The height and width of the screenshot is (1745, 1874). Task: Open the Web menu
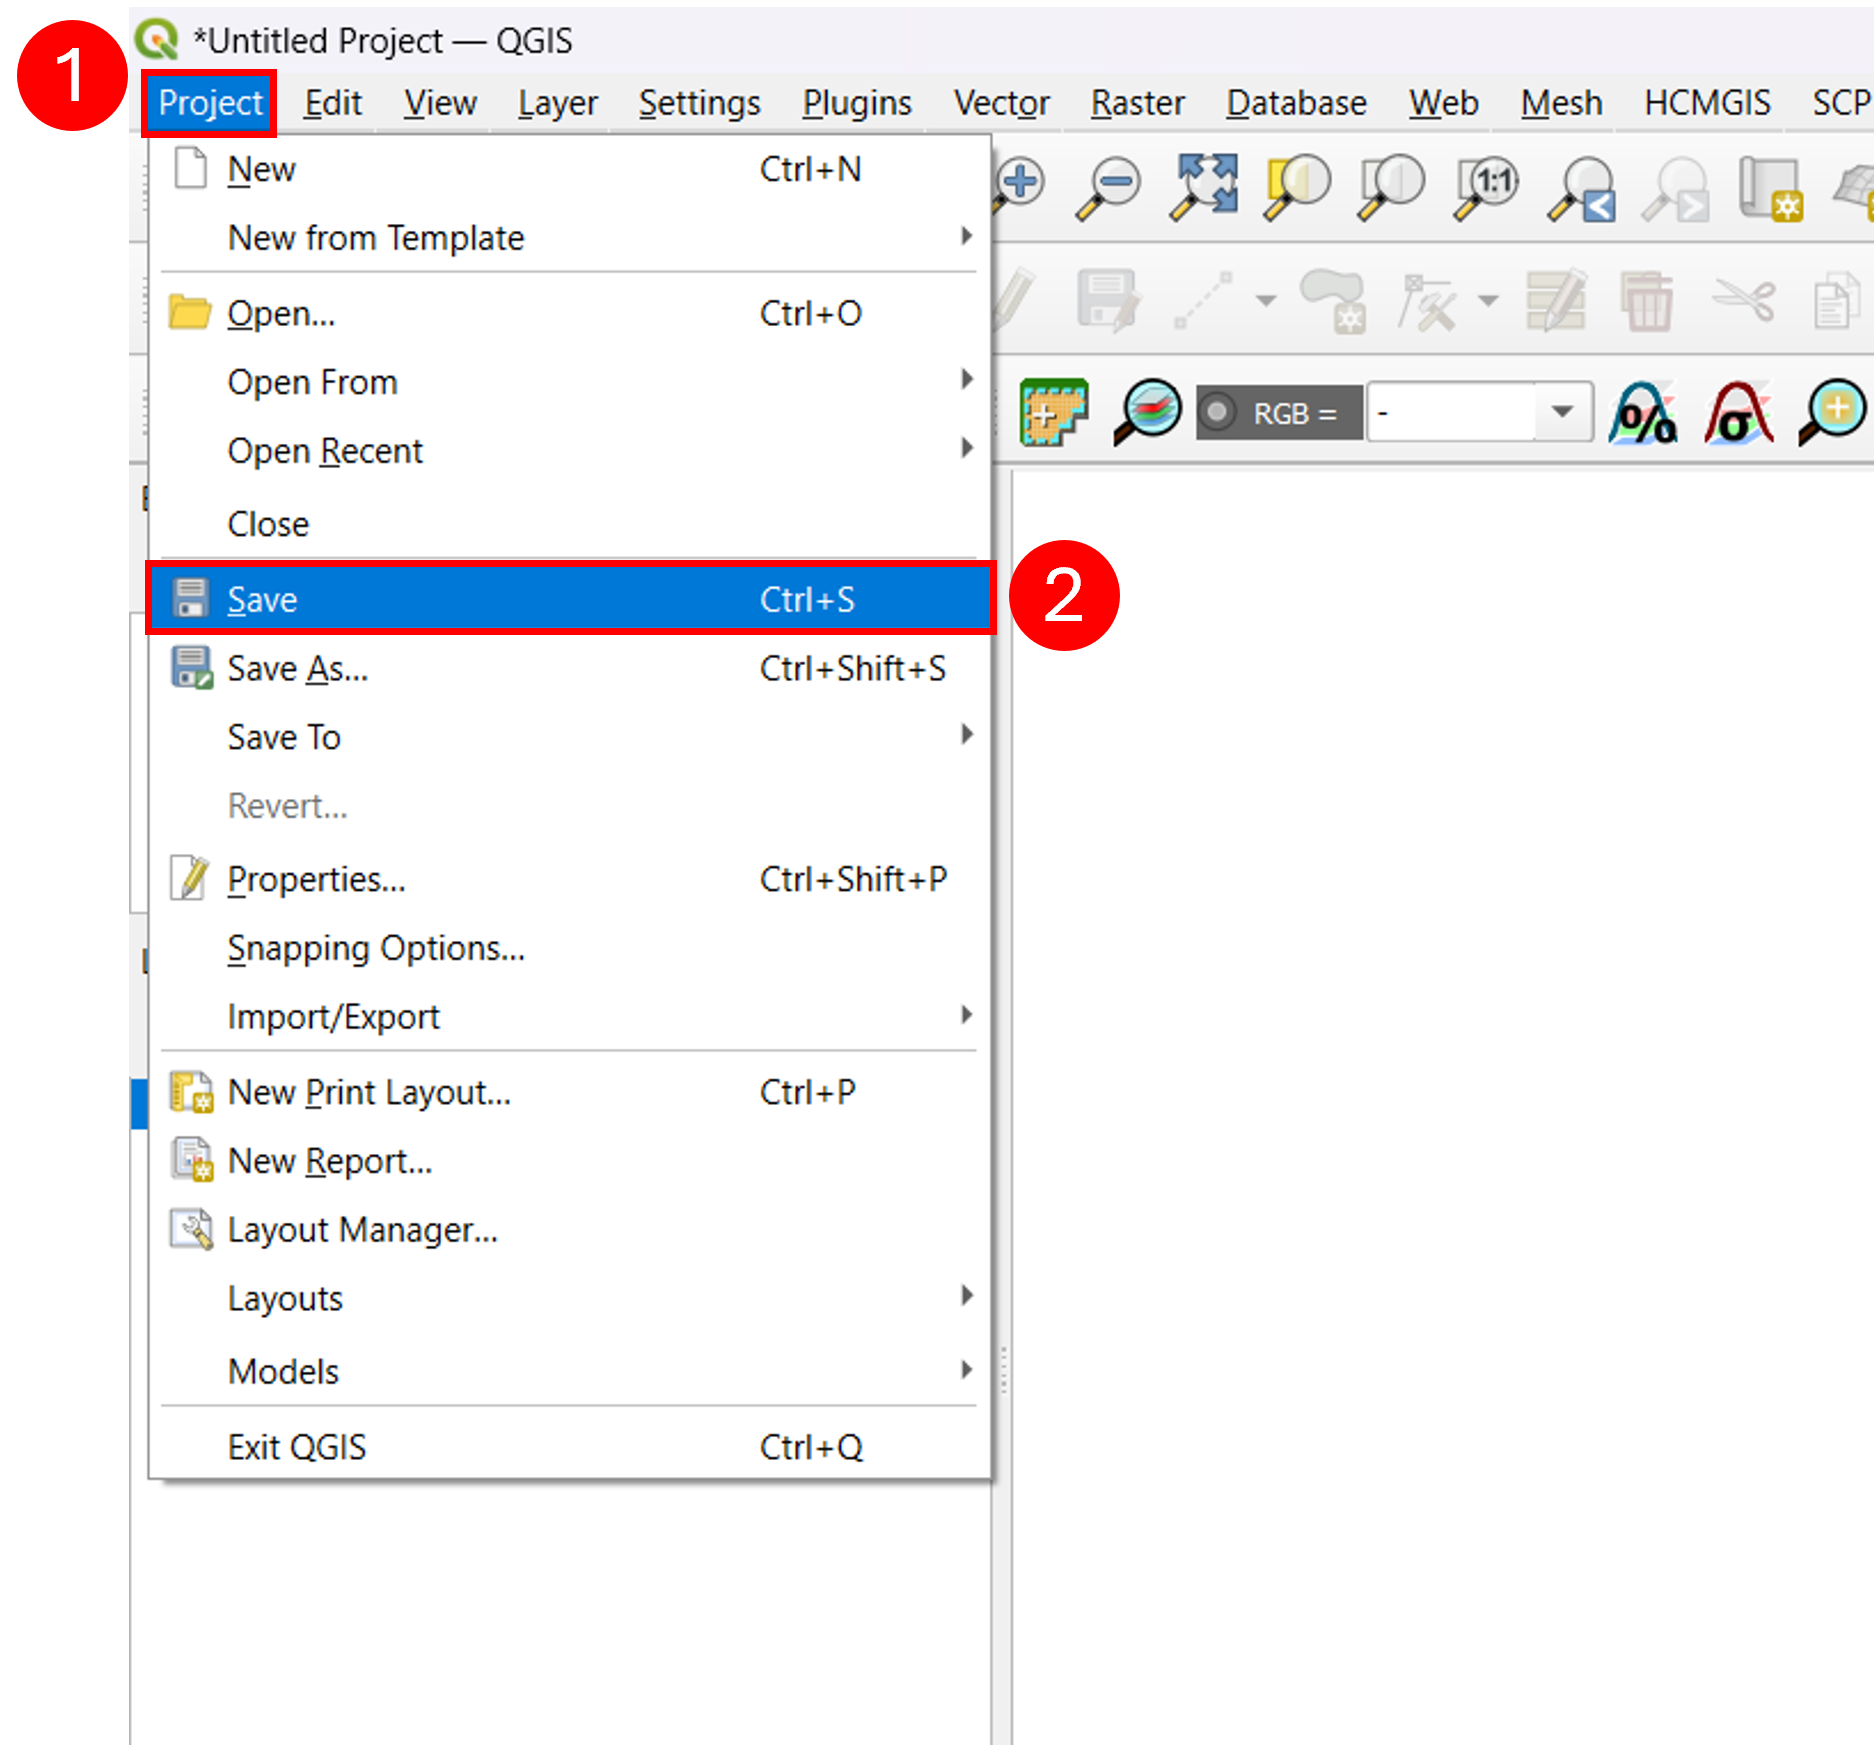pos(1444,103)
